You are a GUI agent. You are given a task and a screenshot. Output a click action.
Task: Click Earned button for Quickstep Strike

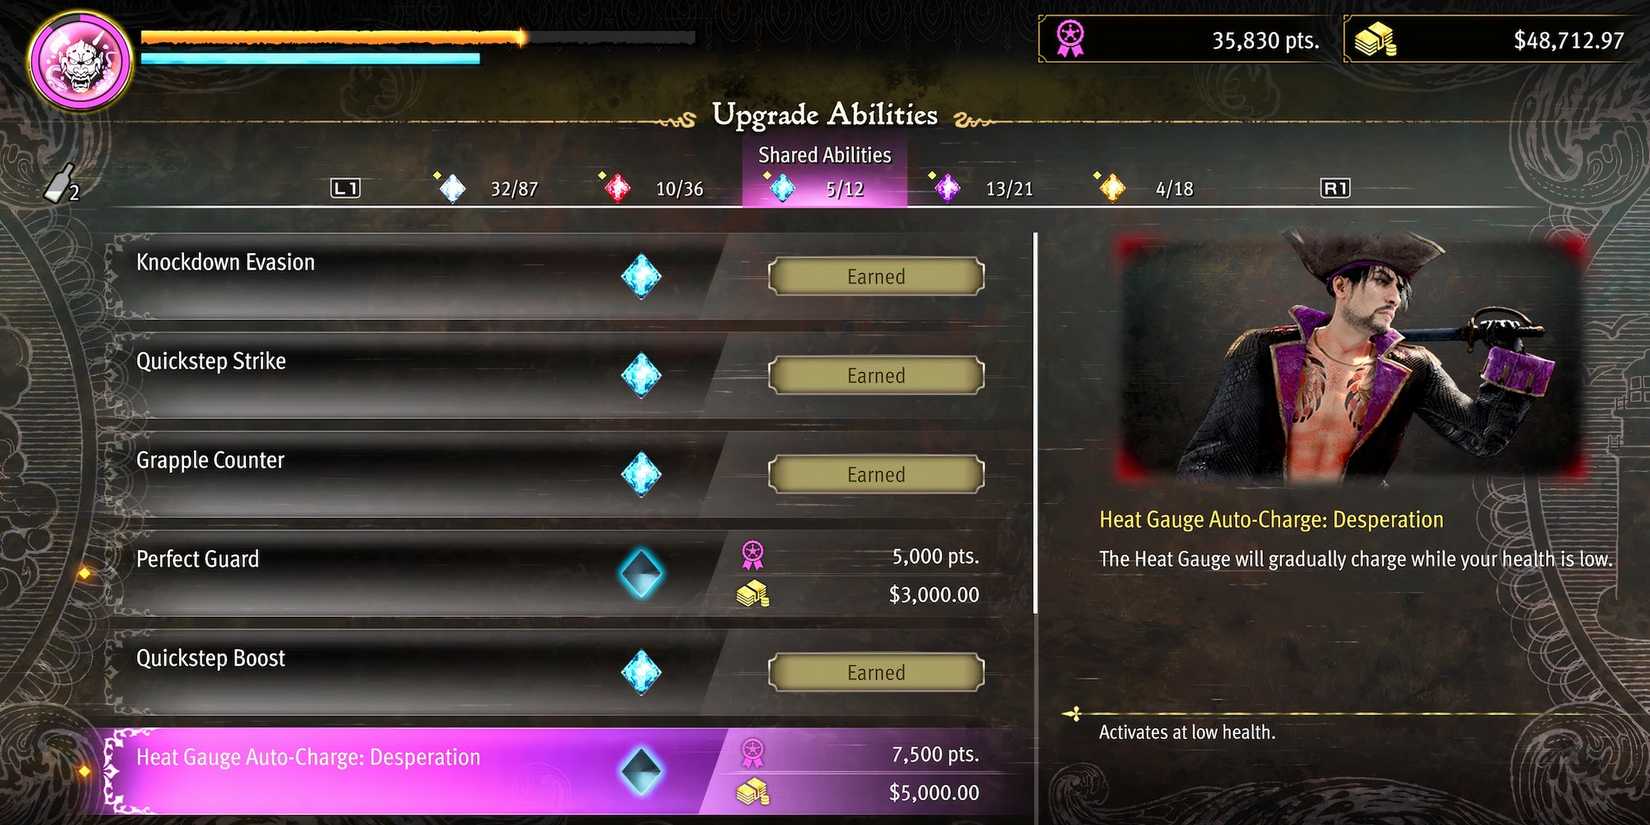pyautogui.click(x=876, y=375)
